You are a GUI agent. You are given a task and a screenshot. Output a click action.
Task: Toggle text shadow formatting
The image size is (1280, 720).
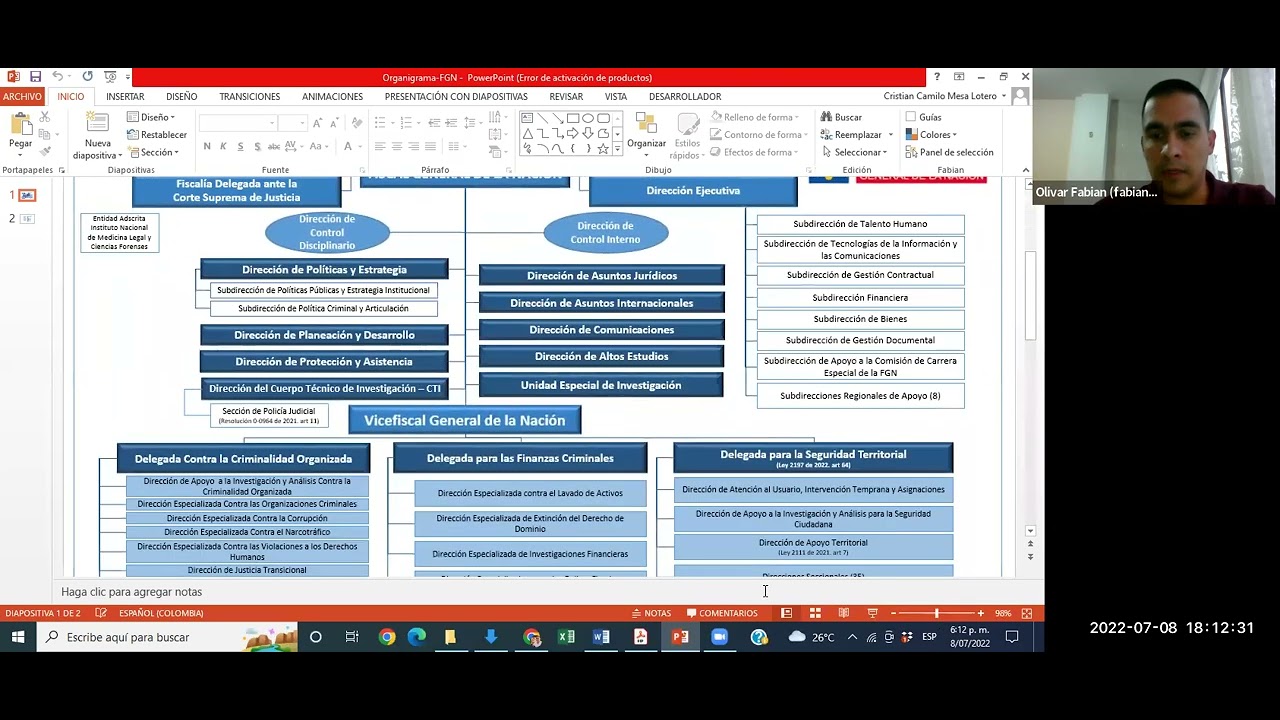257,146
